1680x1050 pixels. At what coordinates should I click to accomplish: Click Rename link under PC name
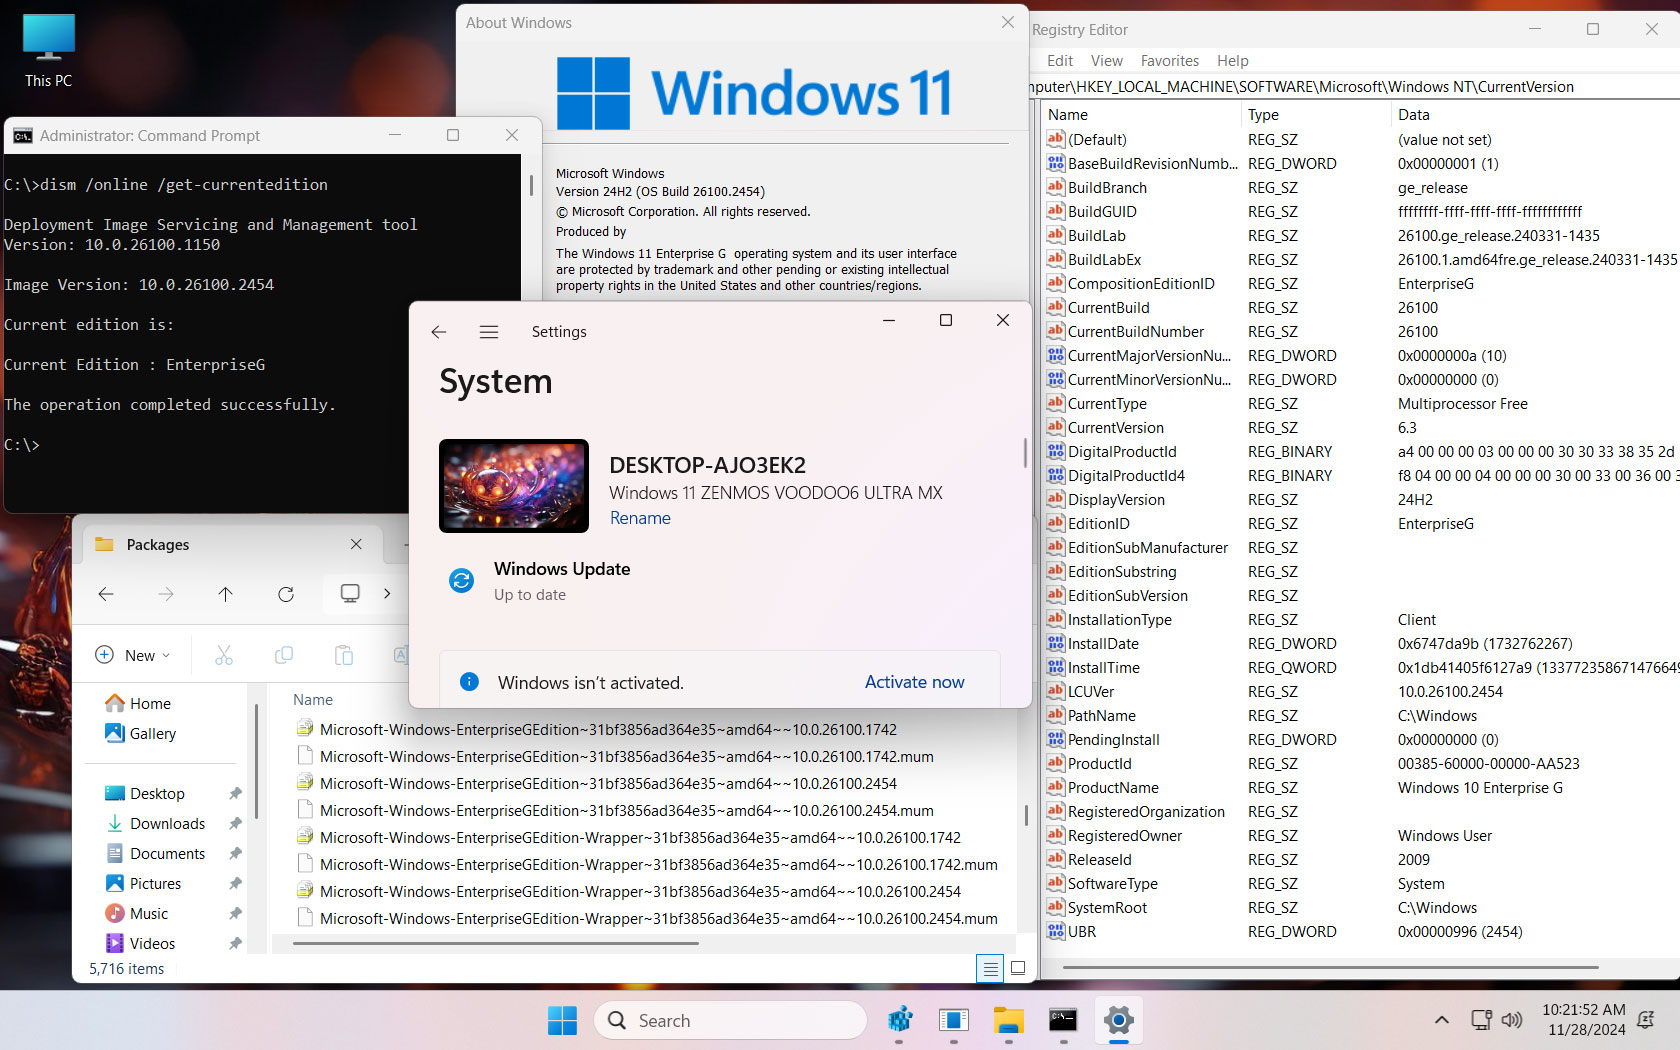(640, 518)
